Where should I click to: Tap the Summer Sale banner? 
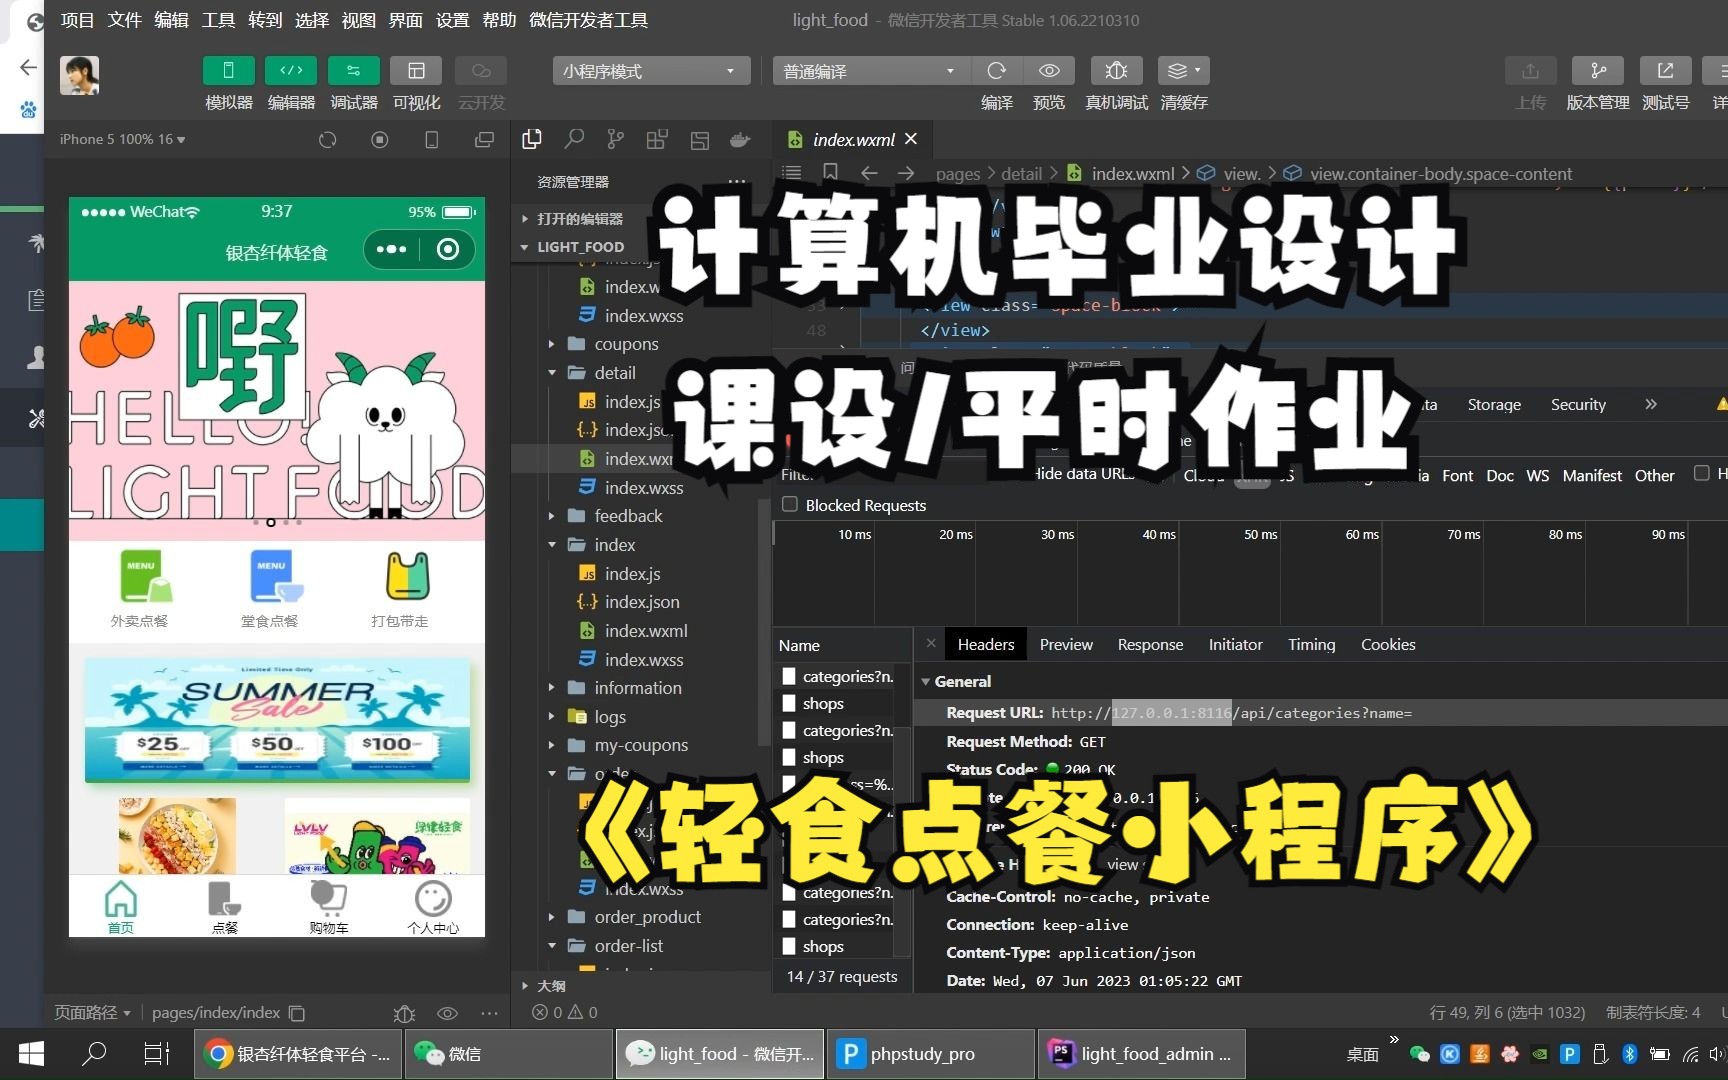click(277, 719)
